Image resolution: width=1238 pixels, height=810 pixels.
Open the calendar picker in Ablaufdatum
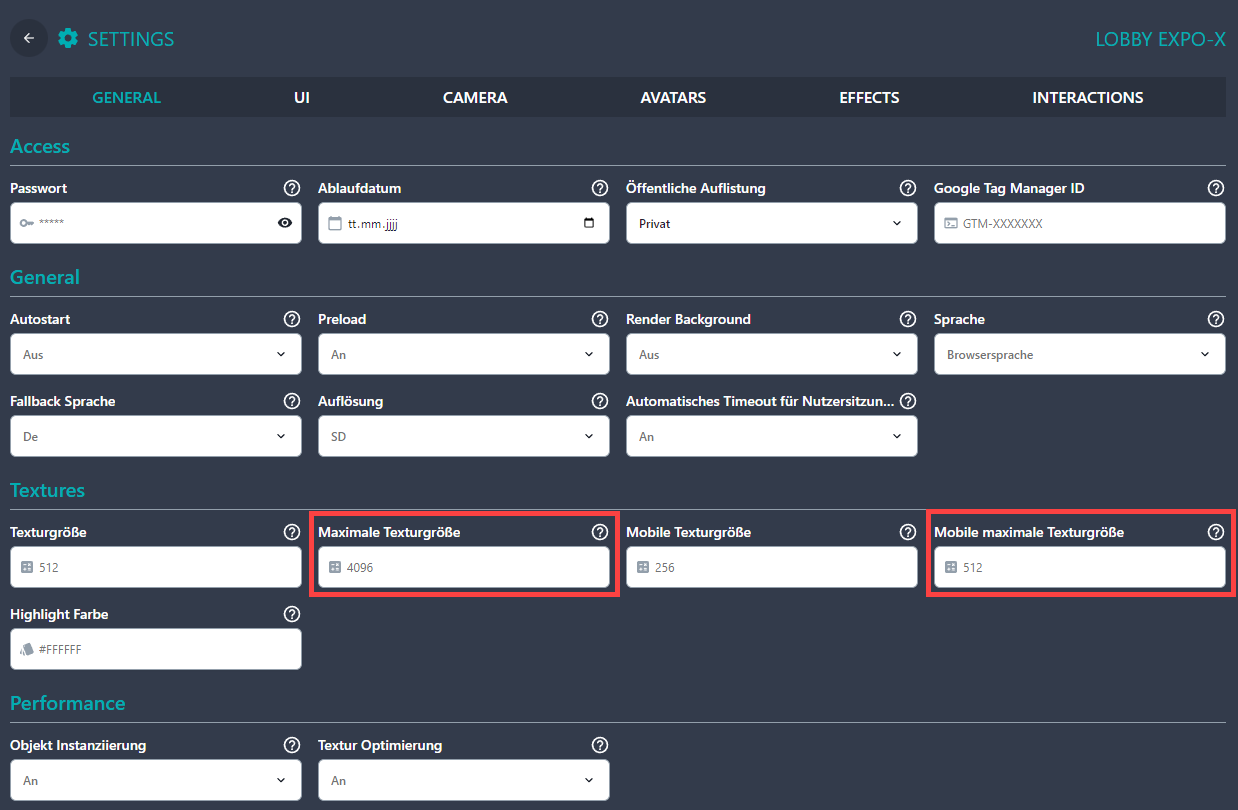pyautogui.click(x=589, y=223)
